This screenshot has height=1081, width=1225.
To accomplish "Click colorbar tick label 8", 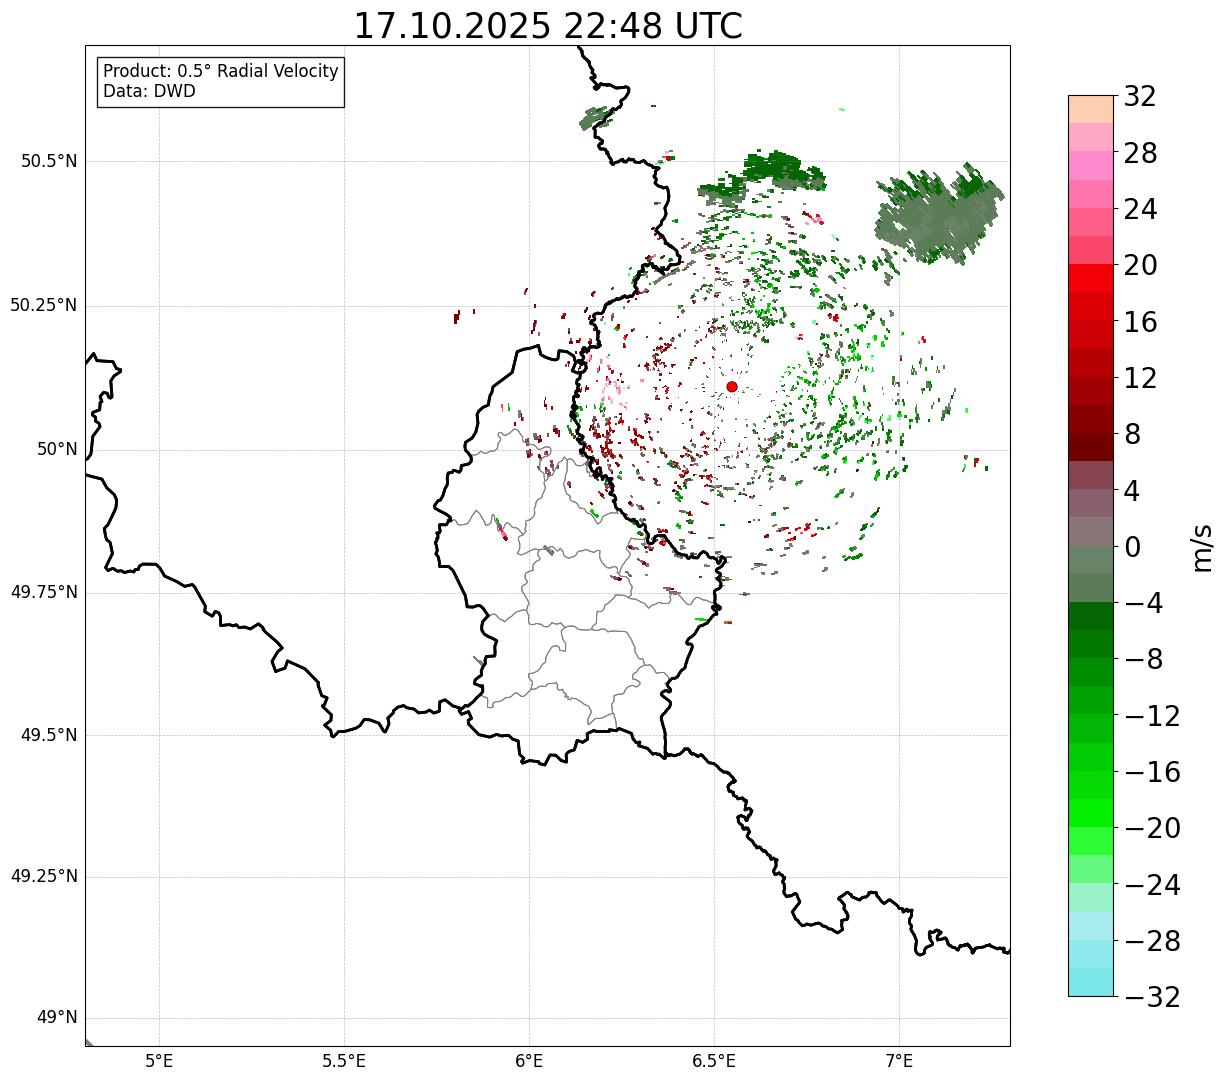I will (1132, 434).
